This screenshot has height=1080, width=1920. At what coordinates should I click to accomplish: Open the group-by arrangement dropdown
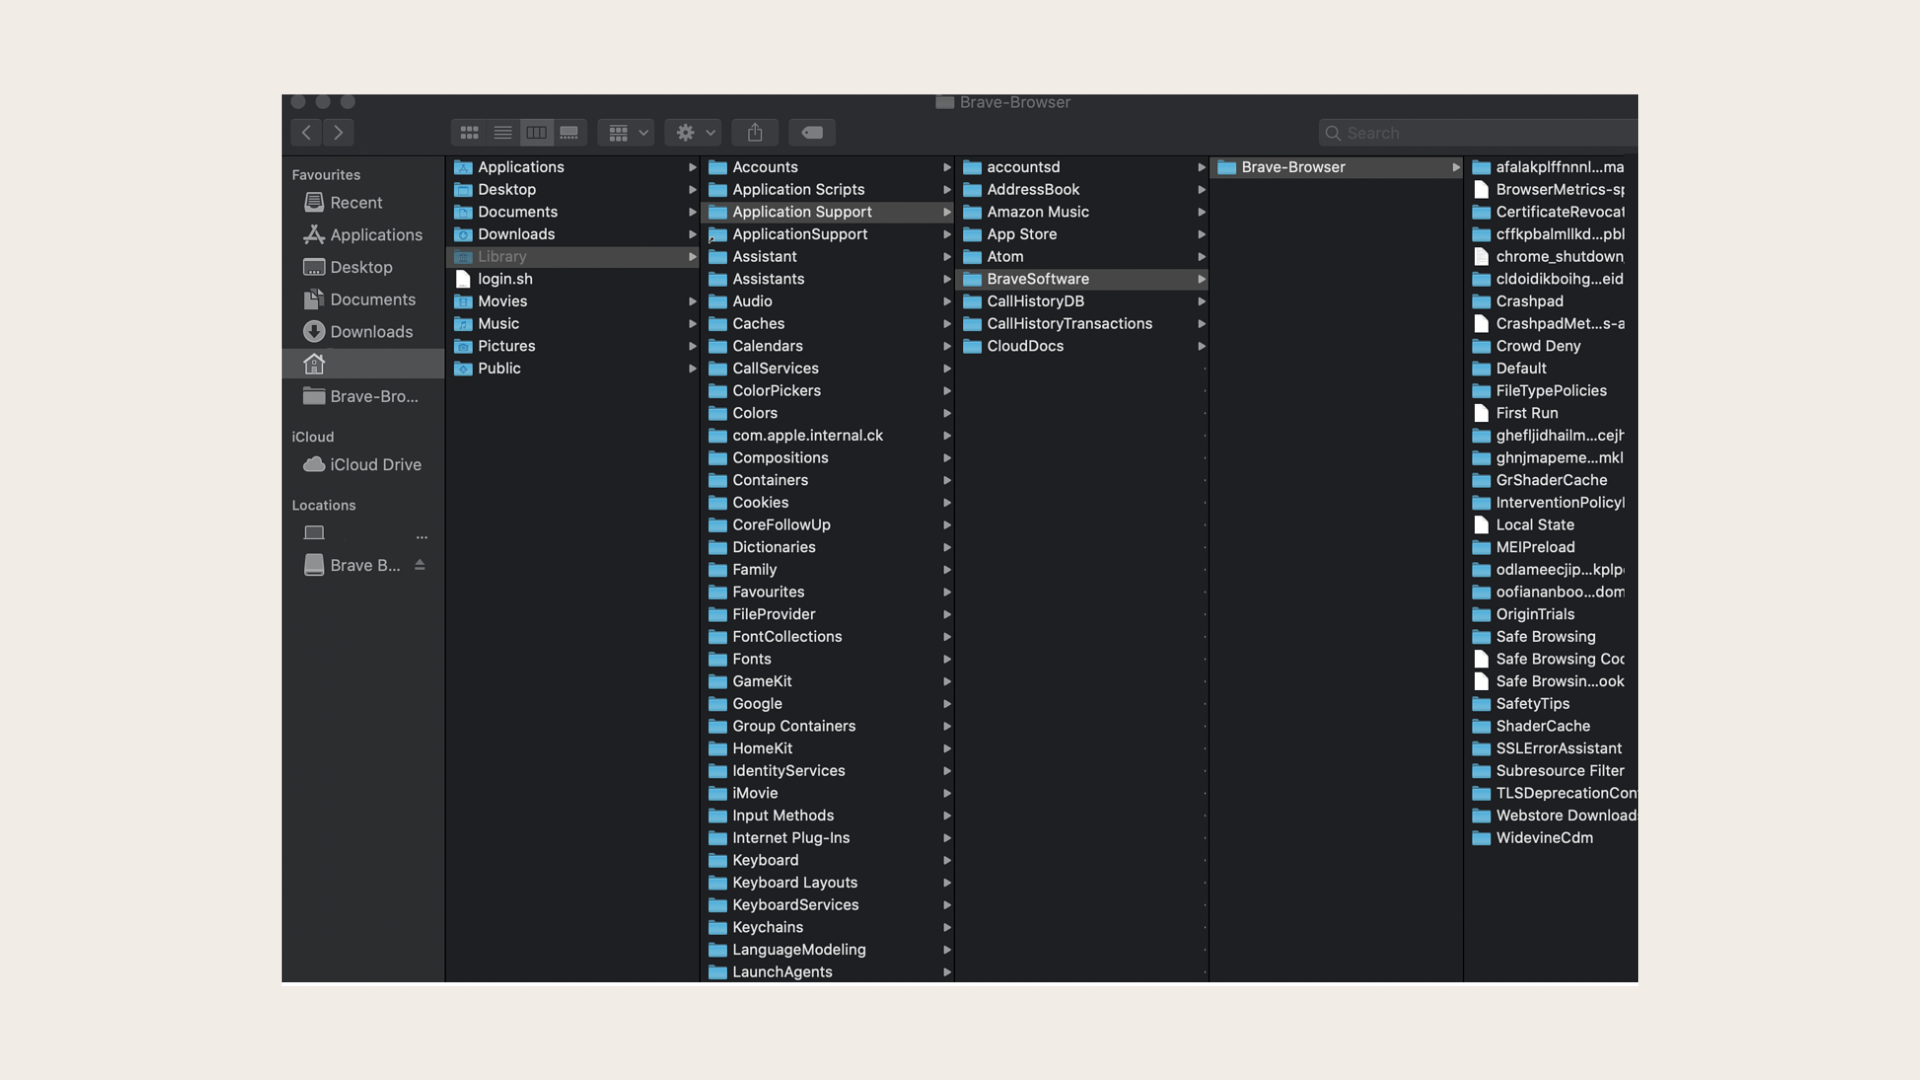pyautogui.click(x=627, y=132)
